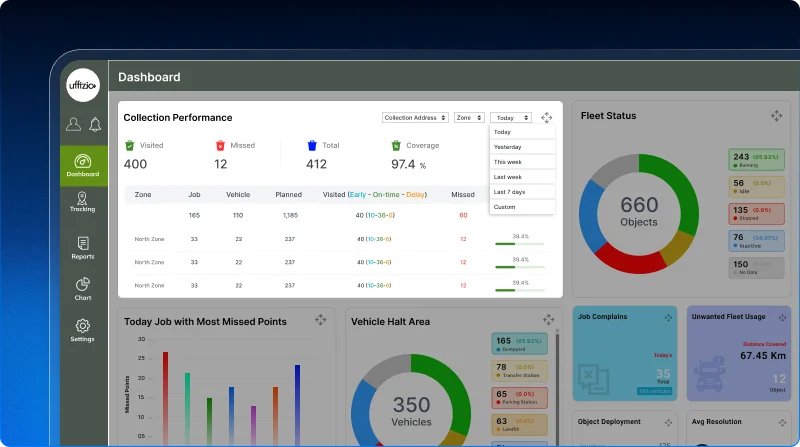Click the 65 Parking Station badge
This screenshot has width=800, height=447.
pos(519,398)
